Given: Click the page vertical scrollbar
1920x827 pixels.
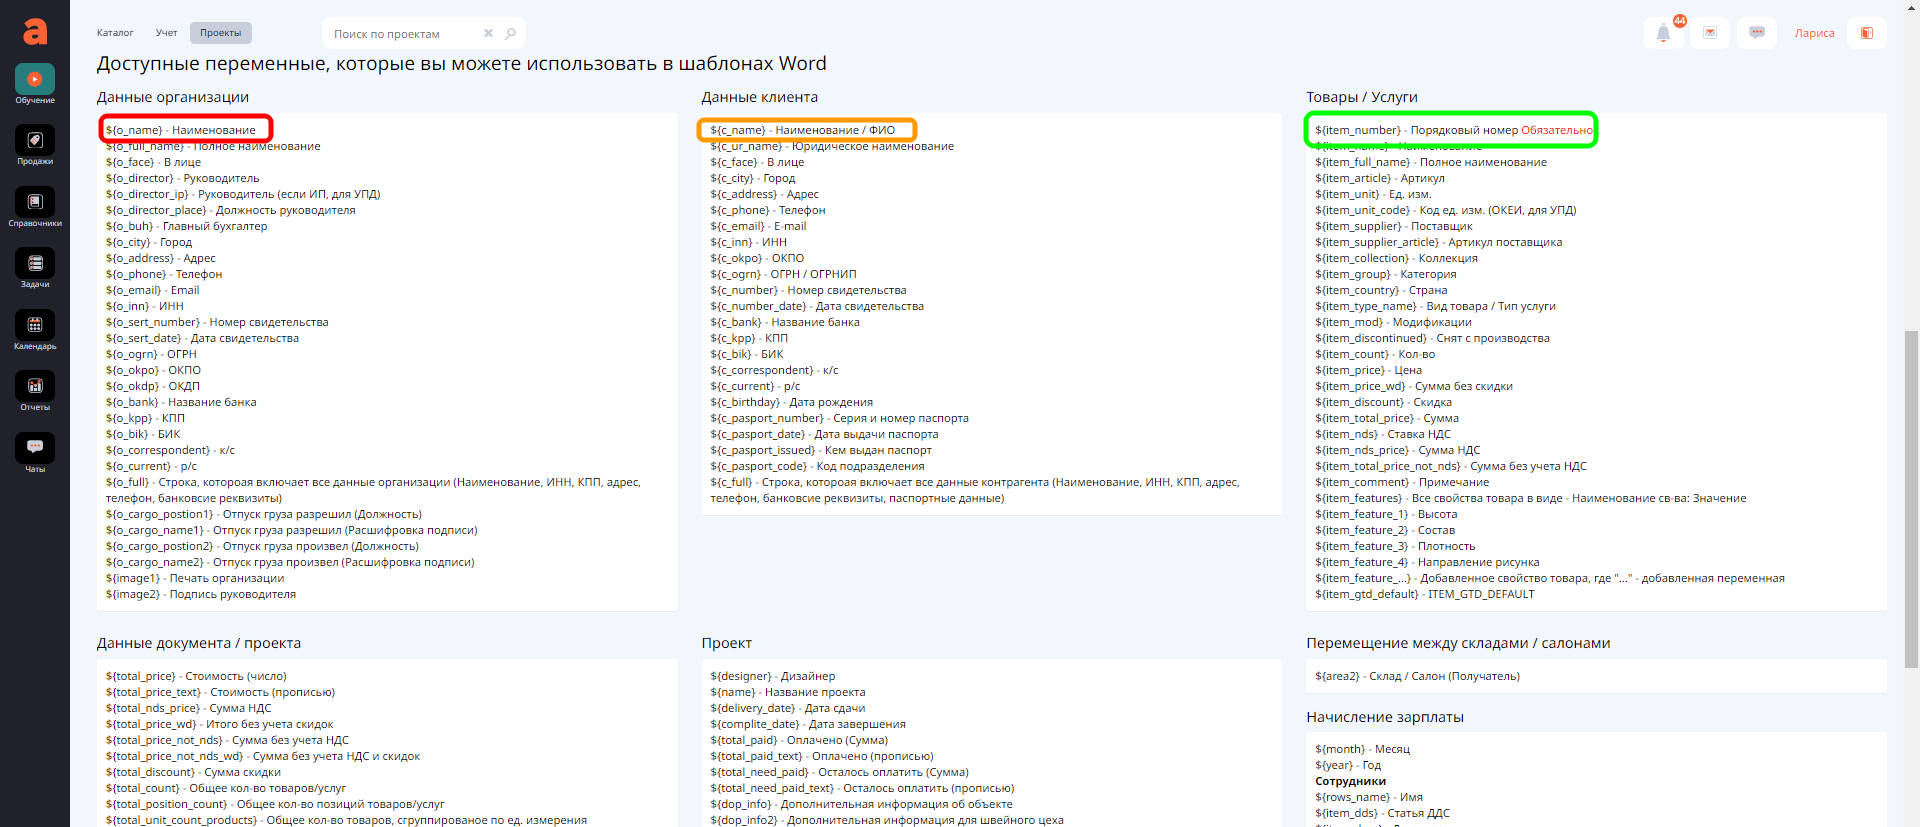Looking at the screenshot, I should pyautogui.click(x=1912, y=500).
